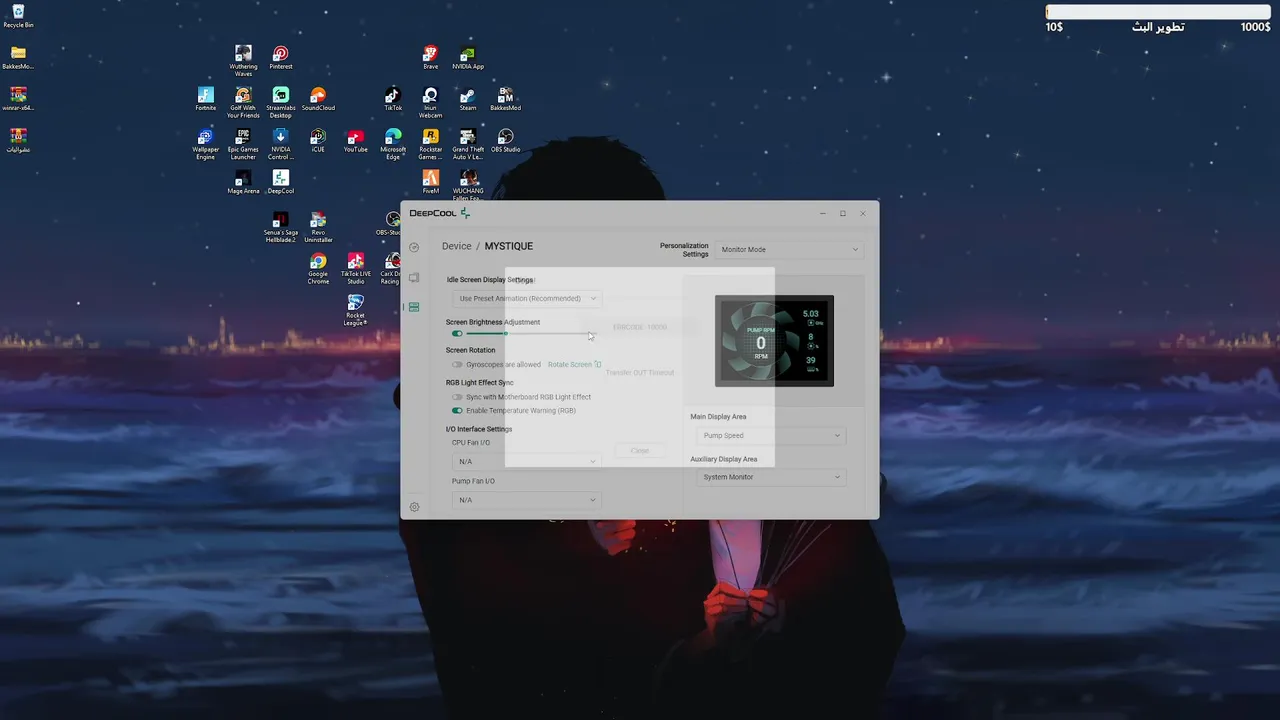Click the DeepCool logo in title bar

(439, 213)
